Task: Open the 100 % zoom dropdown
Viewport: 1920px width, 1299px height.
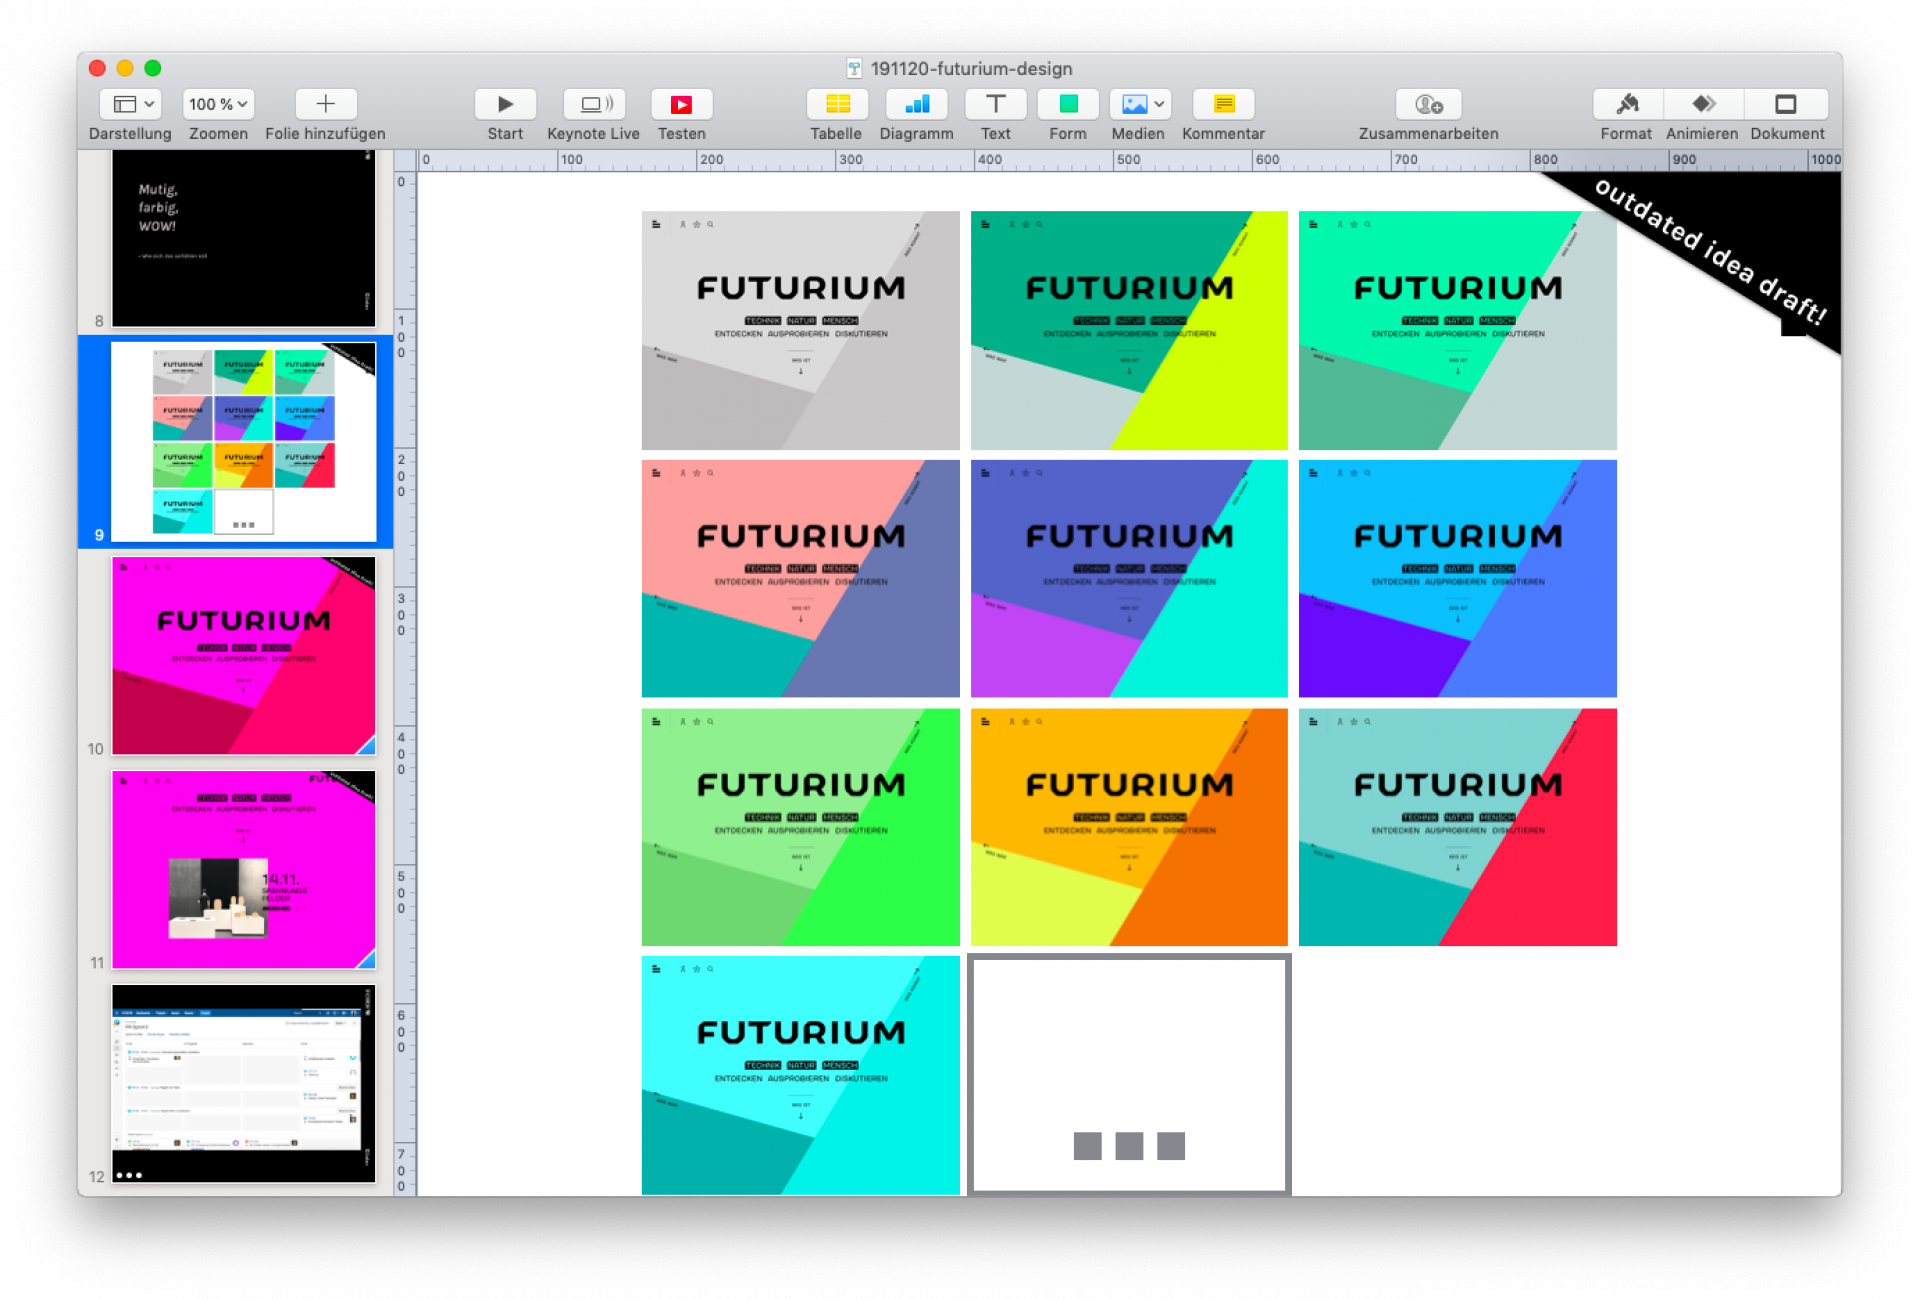Action: point(218,104)
